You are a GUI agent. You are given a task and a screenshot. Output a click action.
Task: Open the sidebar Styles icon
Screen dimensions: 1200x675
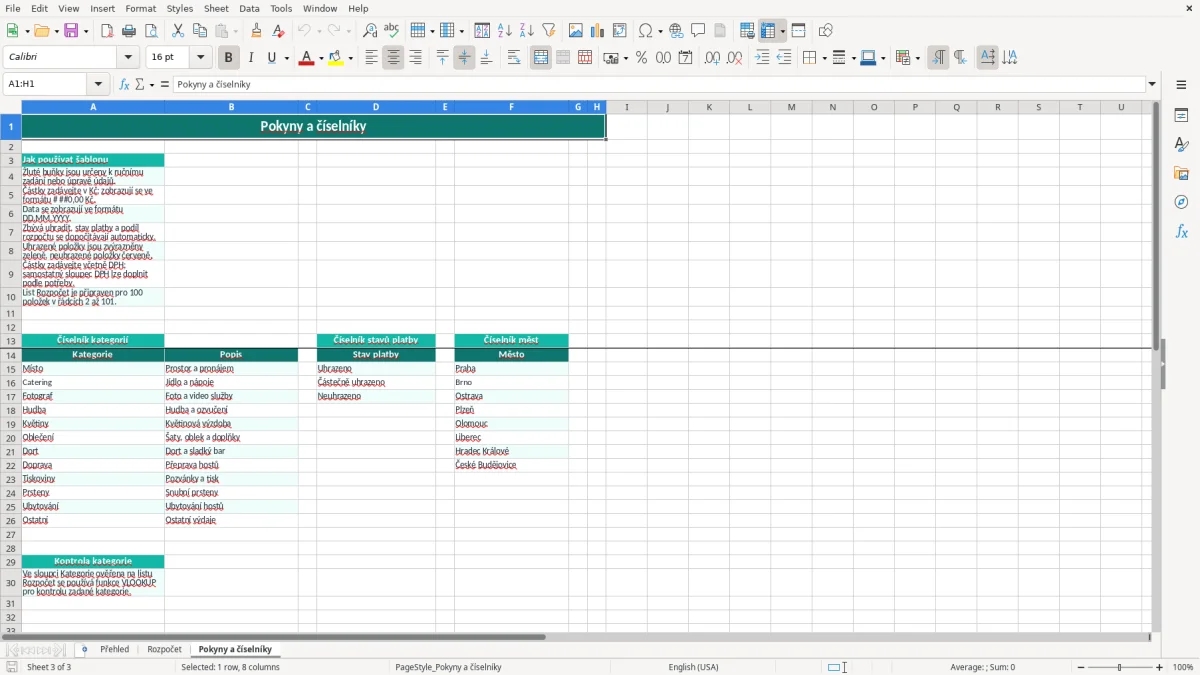(1181, 144)
